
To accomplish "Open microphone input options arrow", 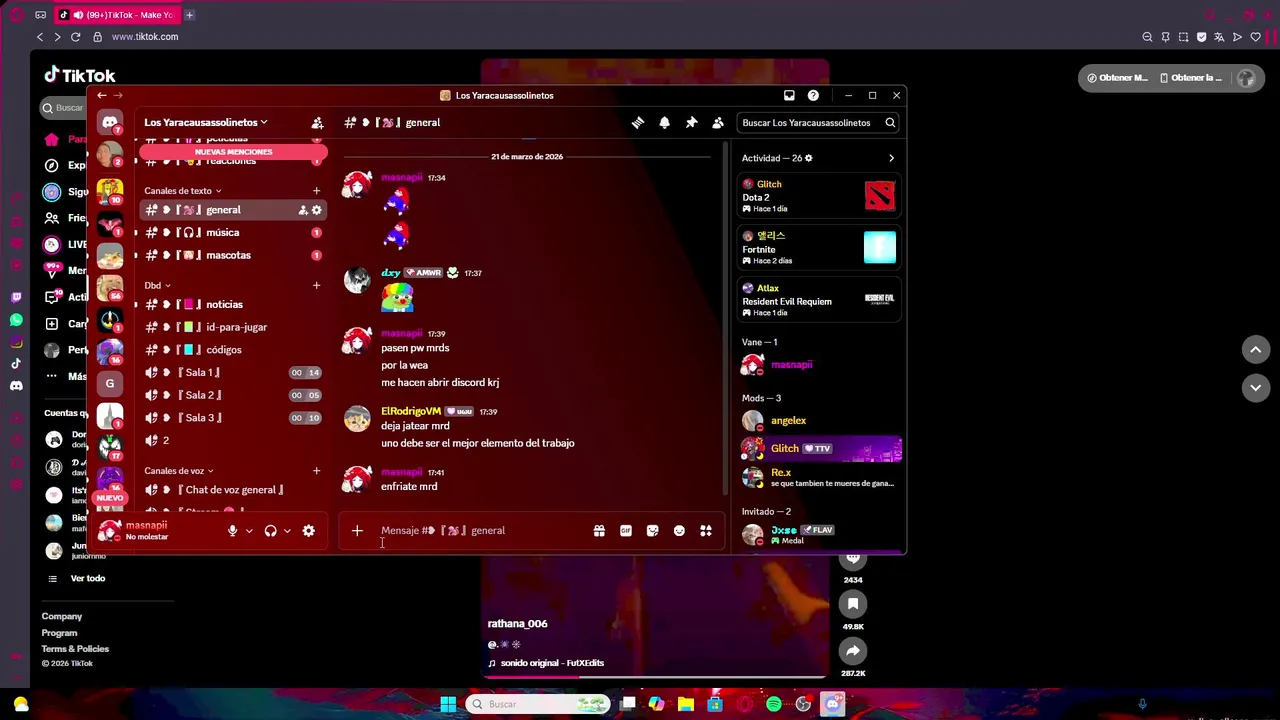I will pyautogui.click(x=249, y=531).
